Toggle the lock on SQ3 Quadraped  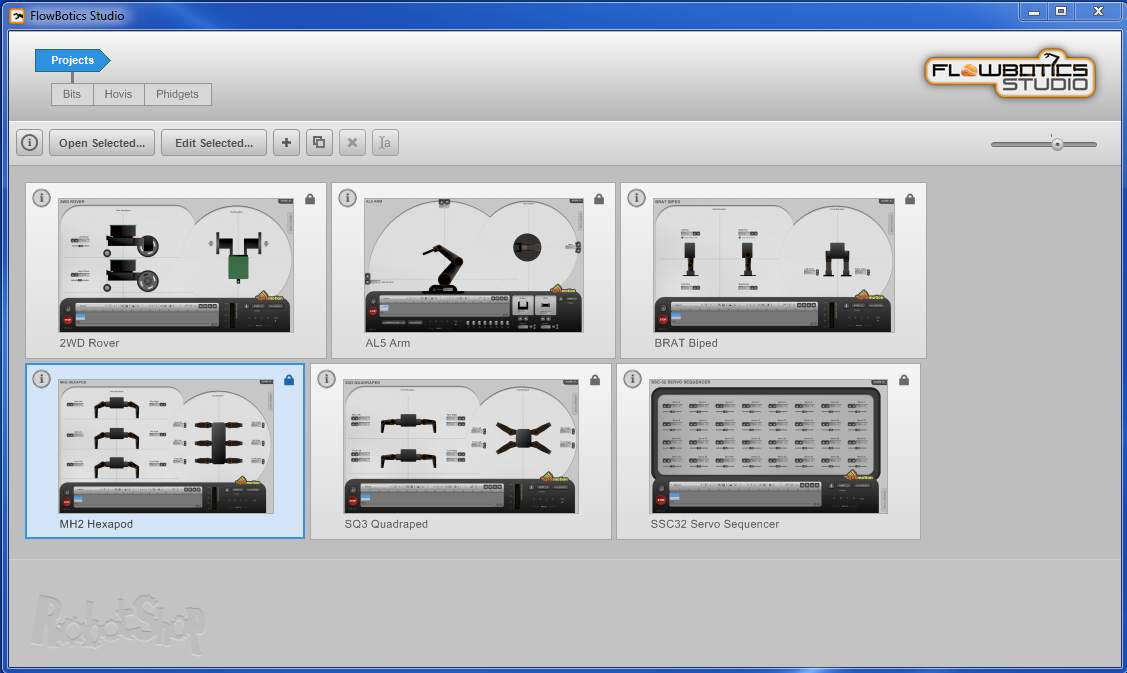[595, 379]
